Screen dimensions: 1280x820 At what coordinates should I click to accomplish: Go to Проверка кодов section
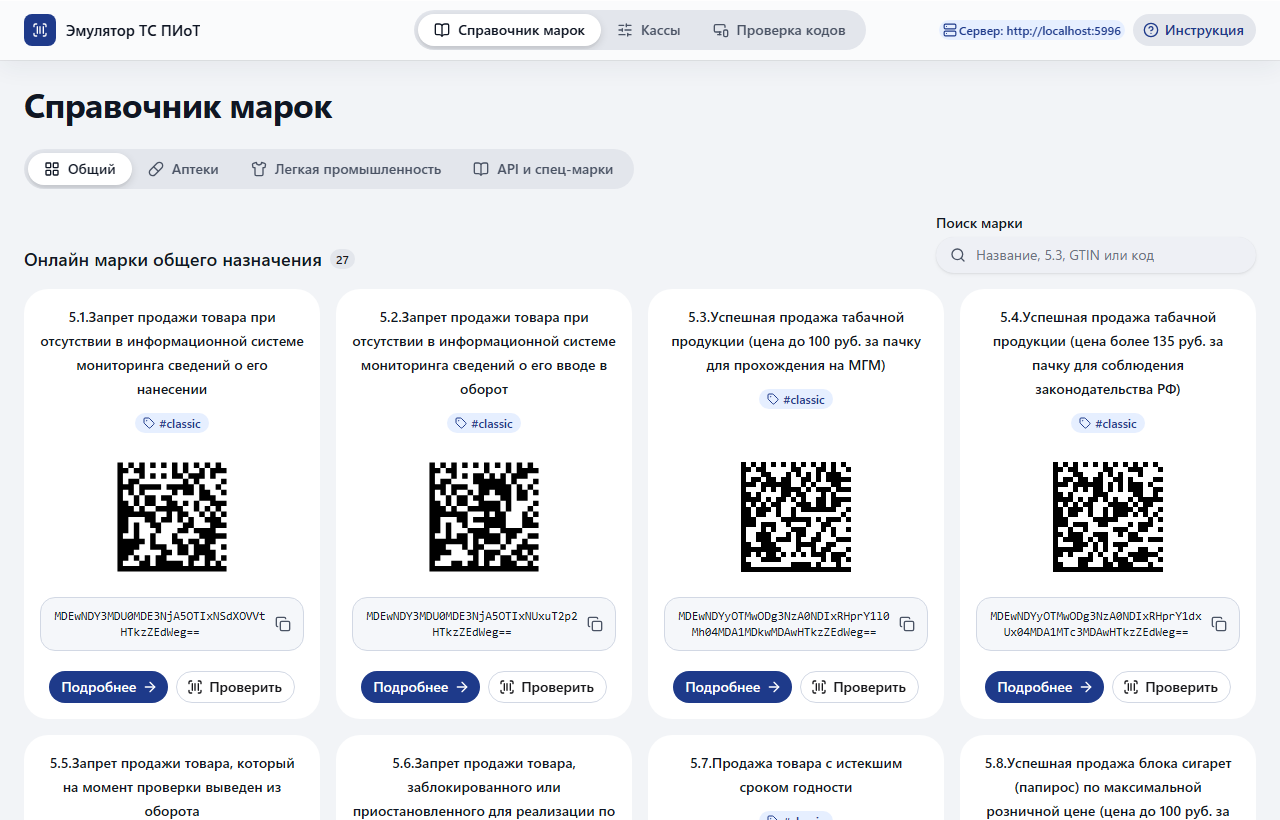(779, 30)
